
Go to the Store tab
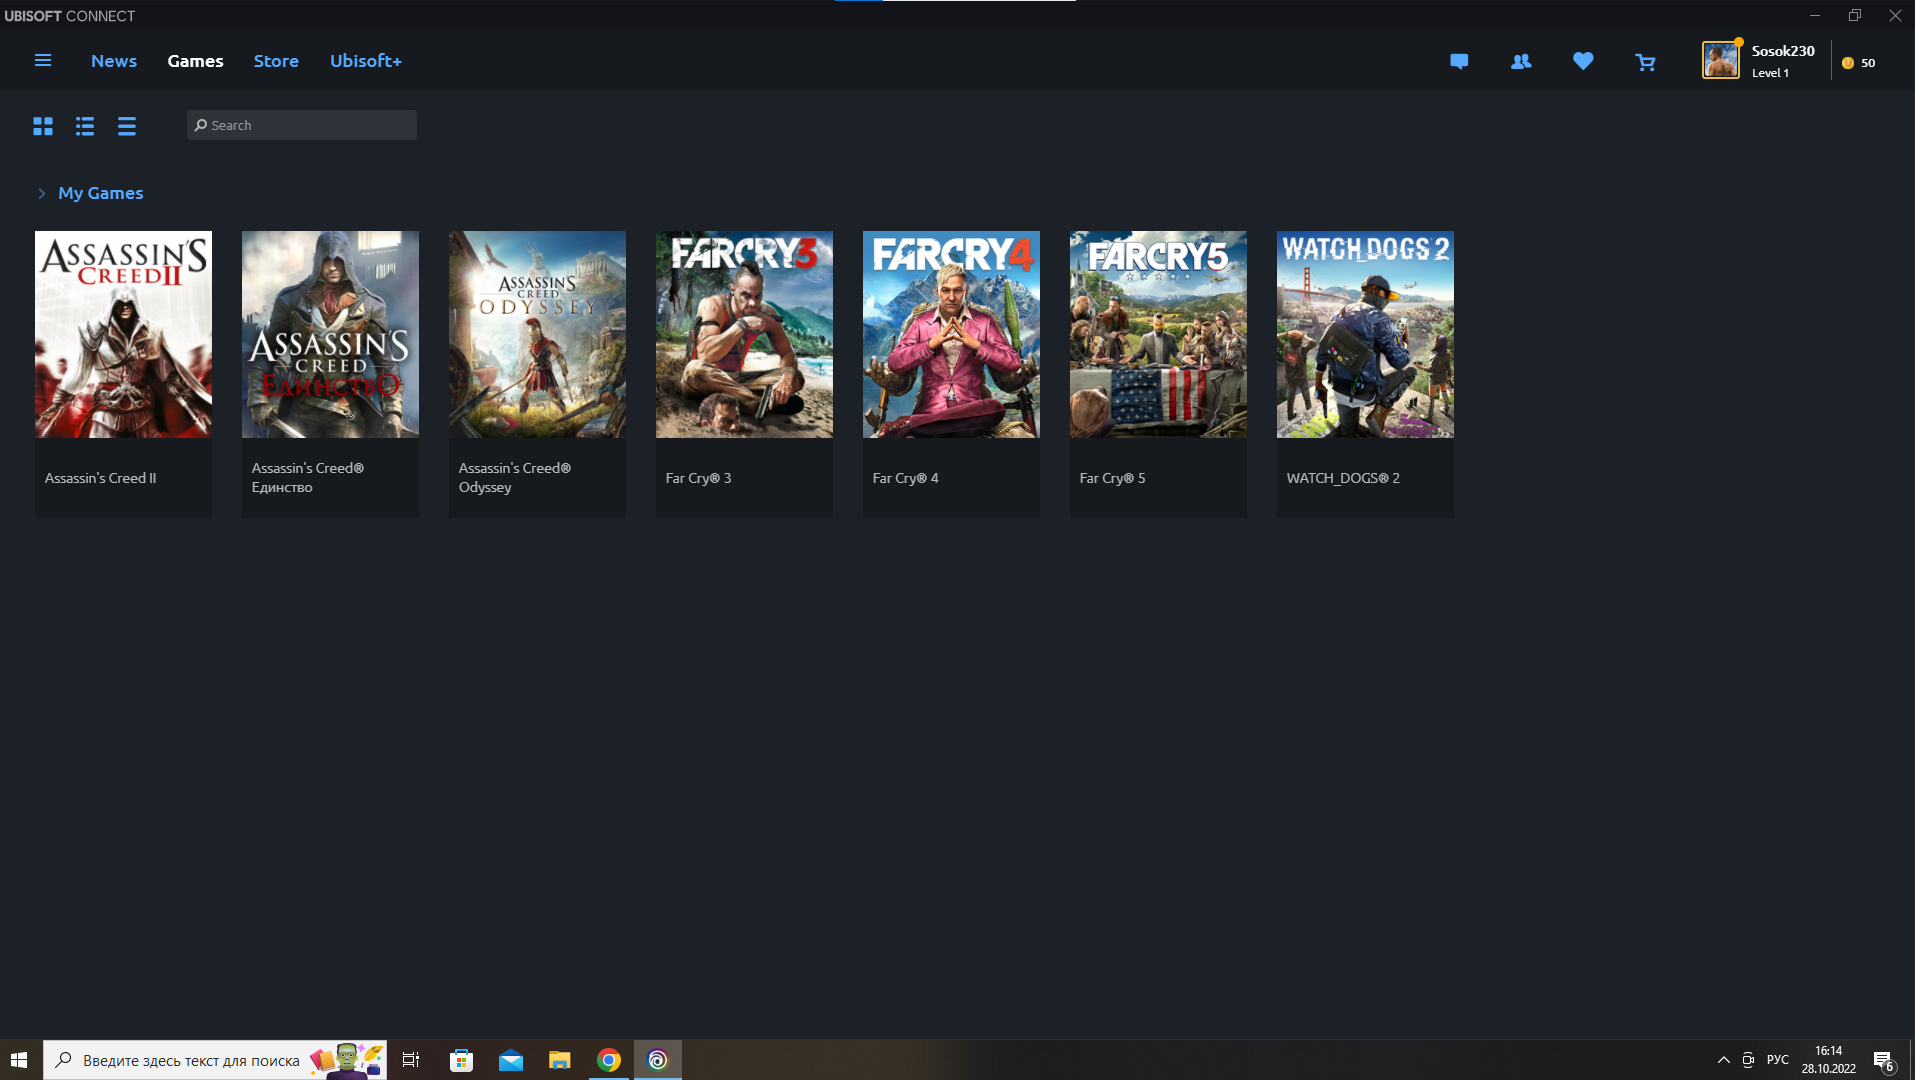click(x=276, y=61)
